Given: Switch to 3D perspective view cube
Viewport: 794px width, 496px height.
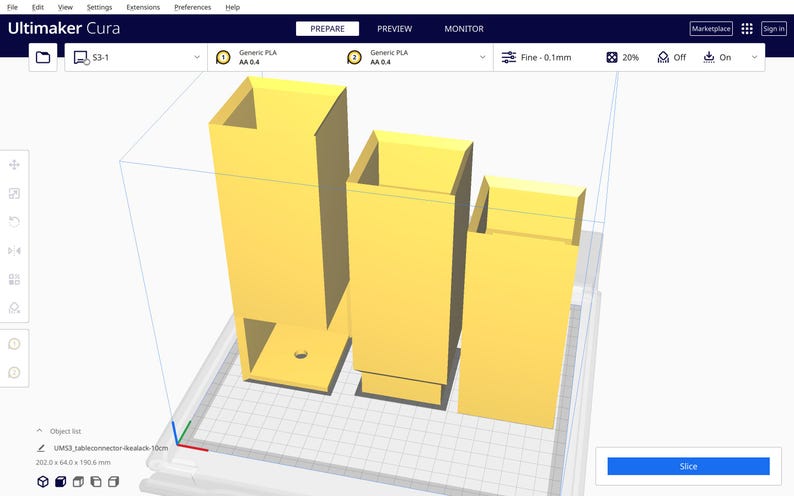Looking at the screenshot, I should click(43, 481).
